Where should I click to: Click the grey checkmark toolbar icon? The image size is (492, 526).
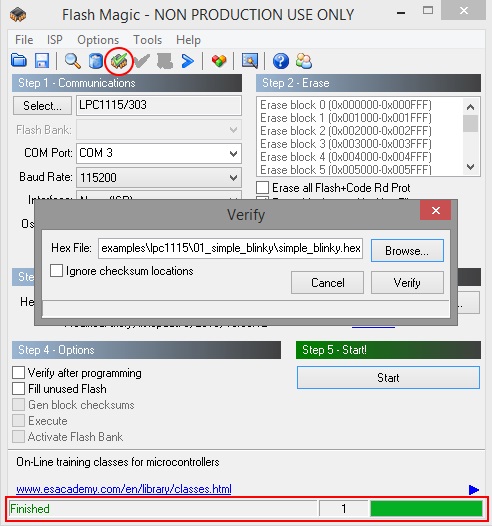tap(142, 61)
